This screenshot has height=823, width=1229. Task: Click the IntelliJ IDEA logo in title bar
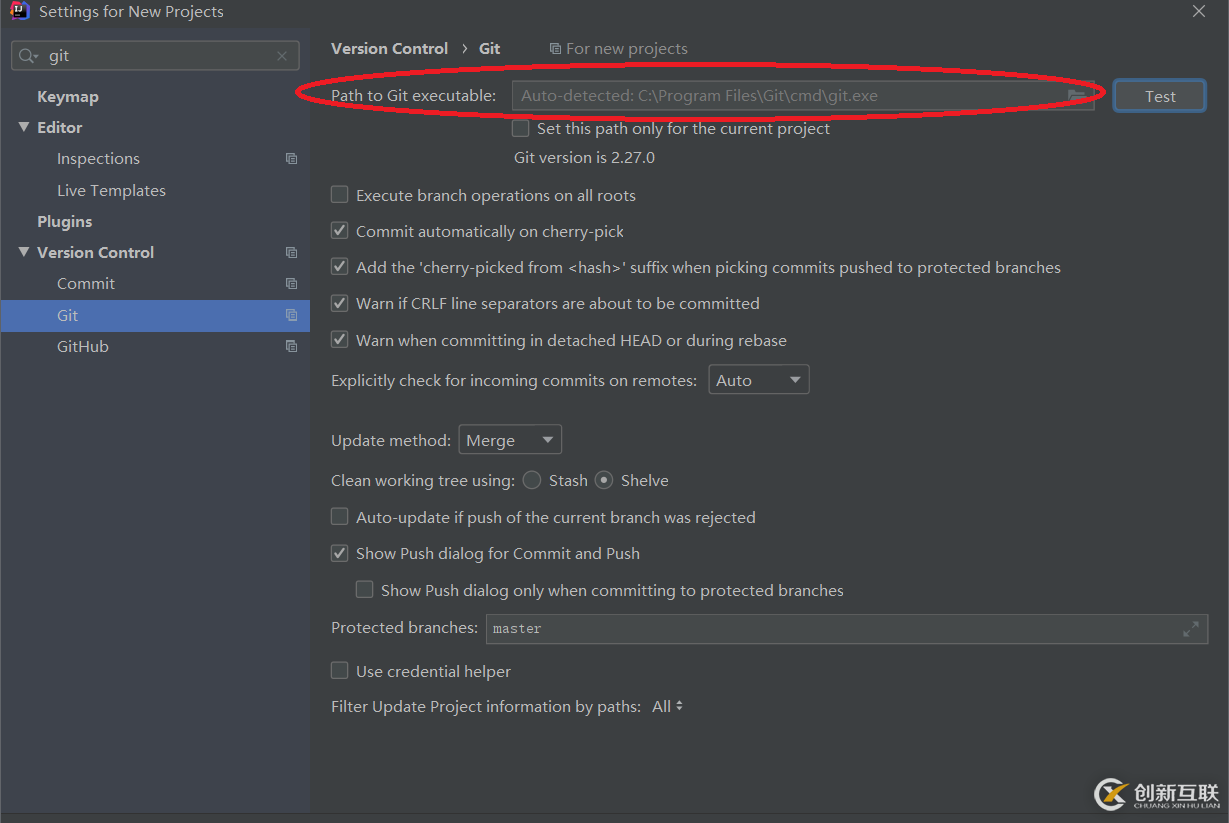pyautogui.click(x=20, y=12)
